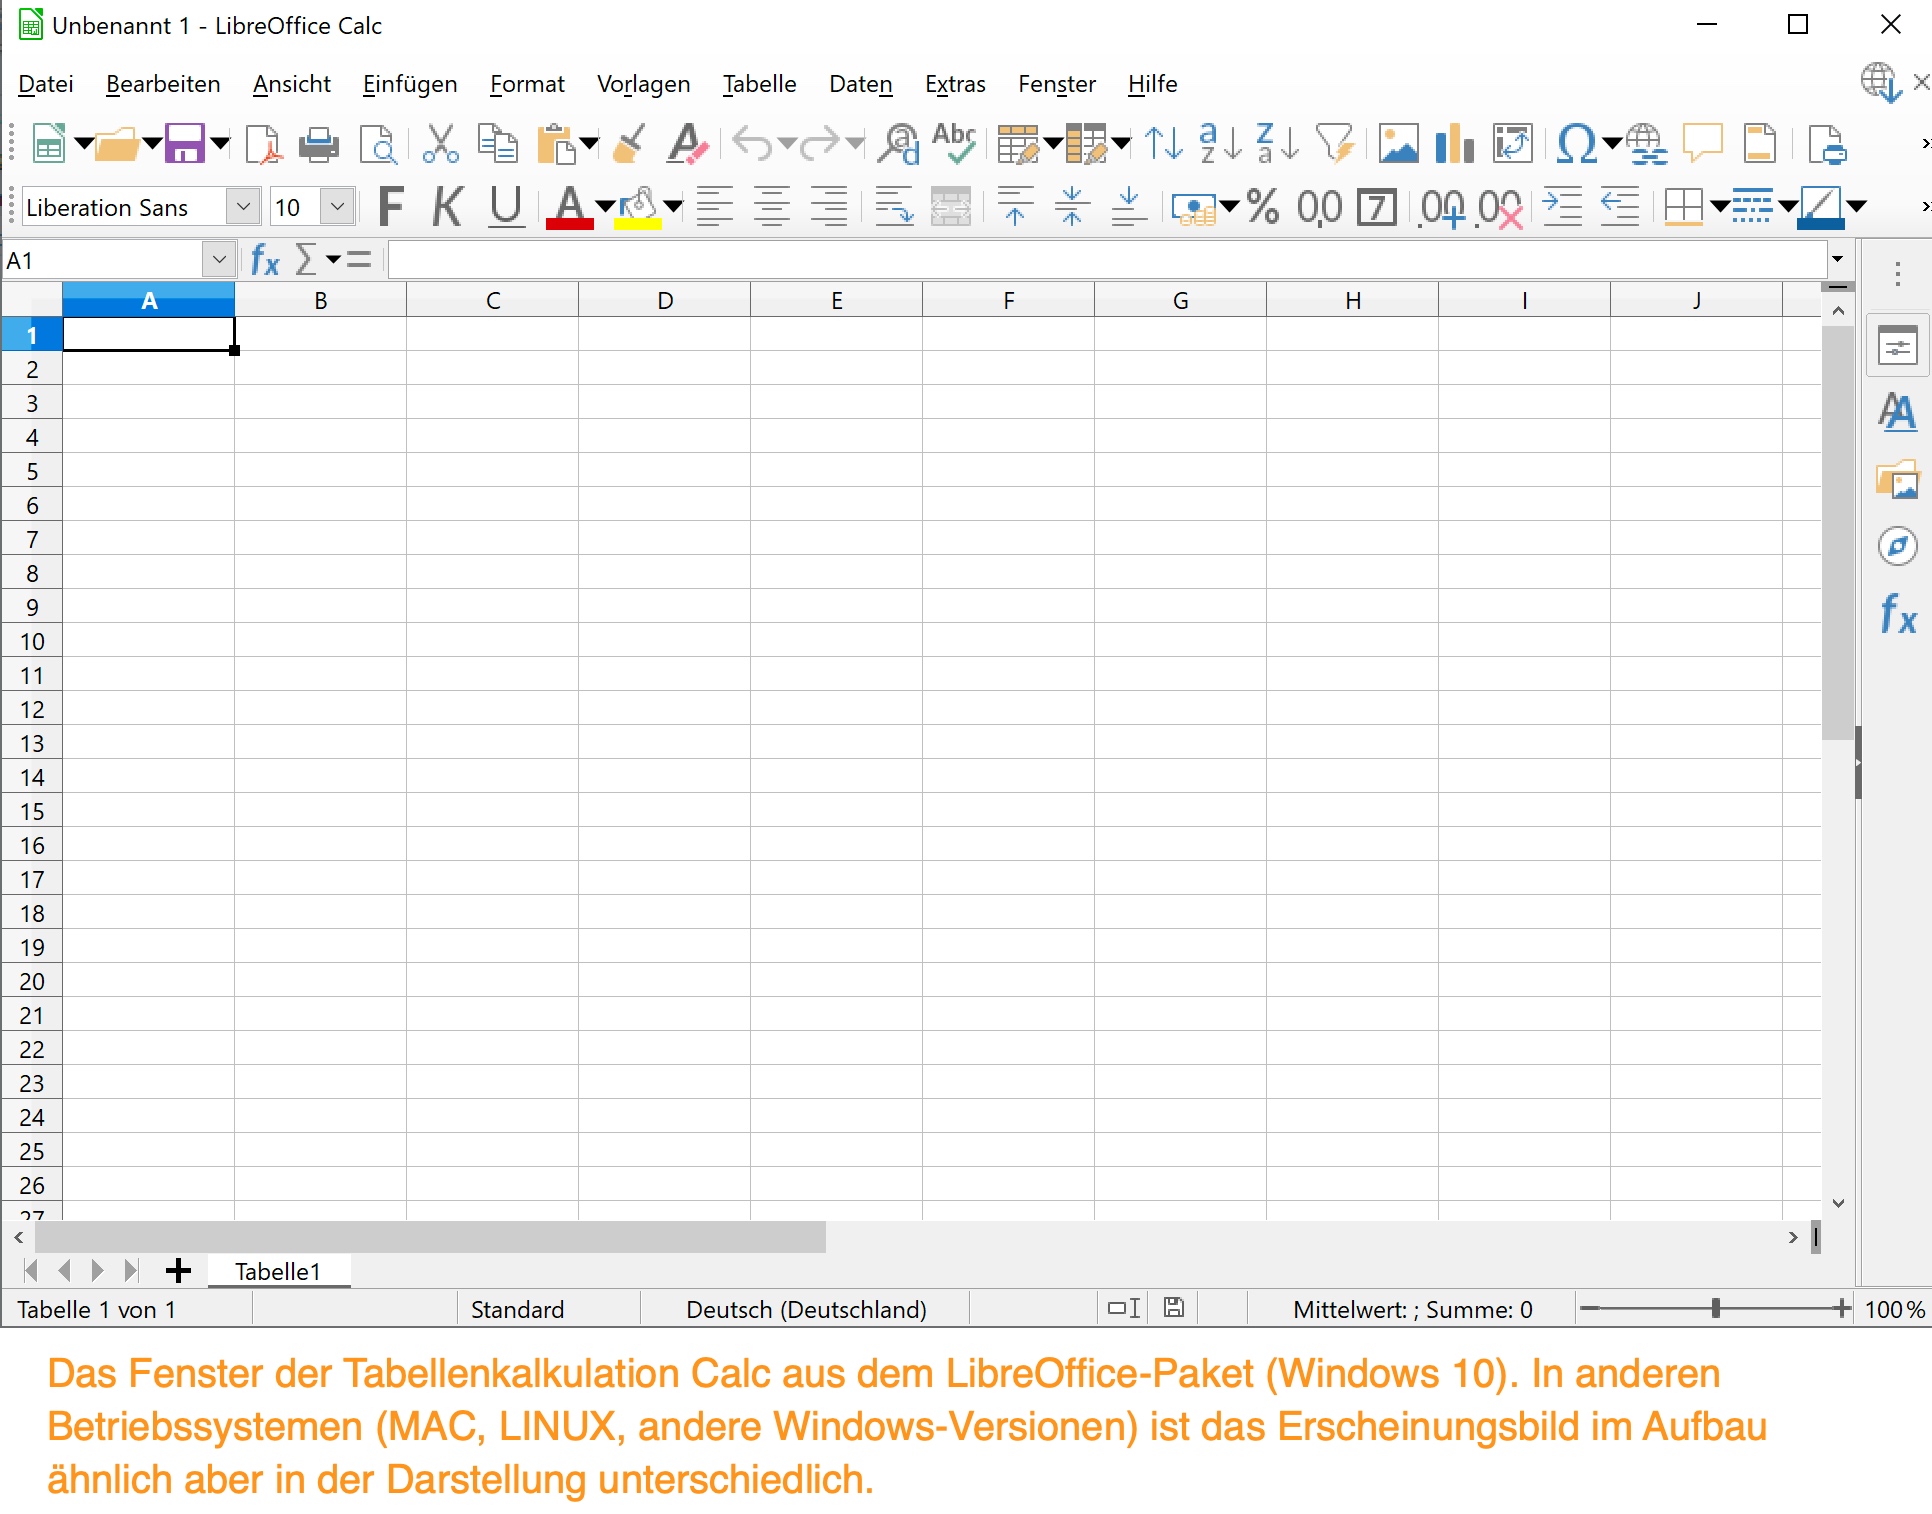
Task: Export directly as PDF
Action: pyautogui.click(x=263, y=144)
